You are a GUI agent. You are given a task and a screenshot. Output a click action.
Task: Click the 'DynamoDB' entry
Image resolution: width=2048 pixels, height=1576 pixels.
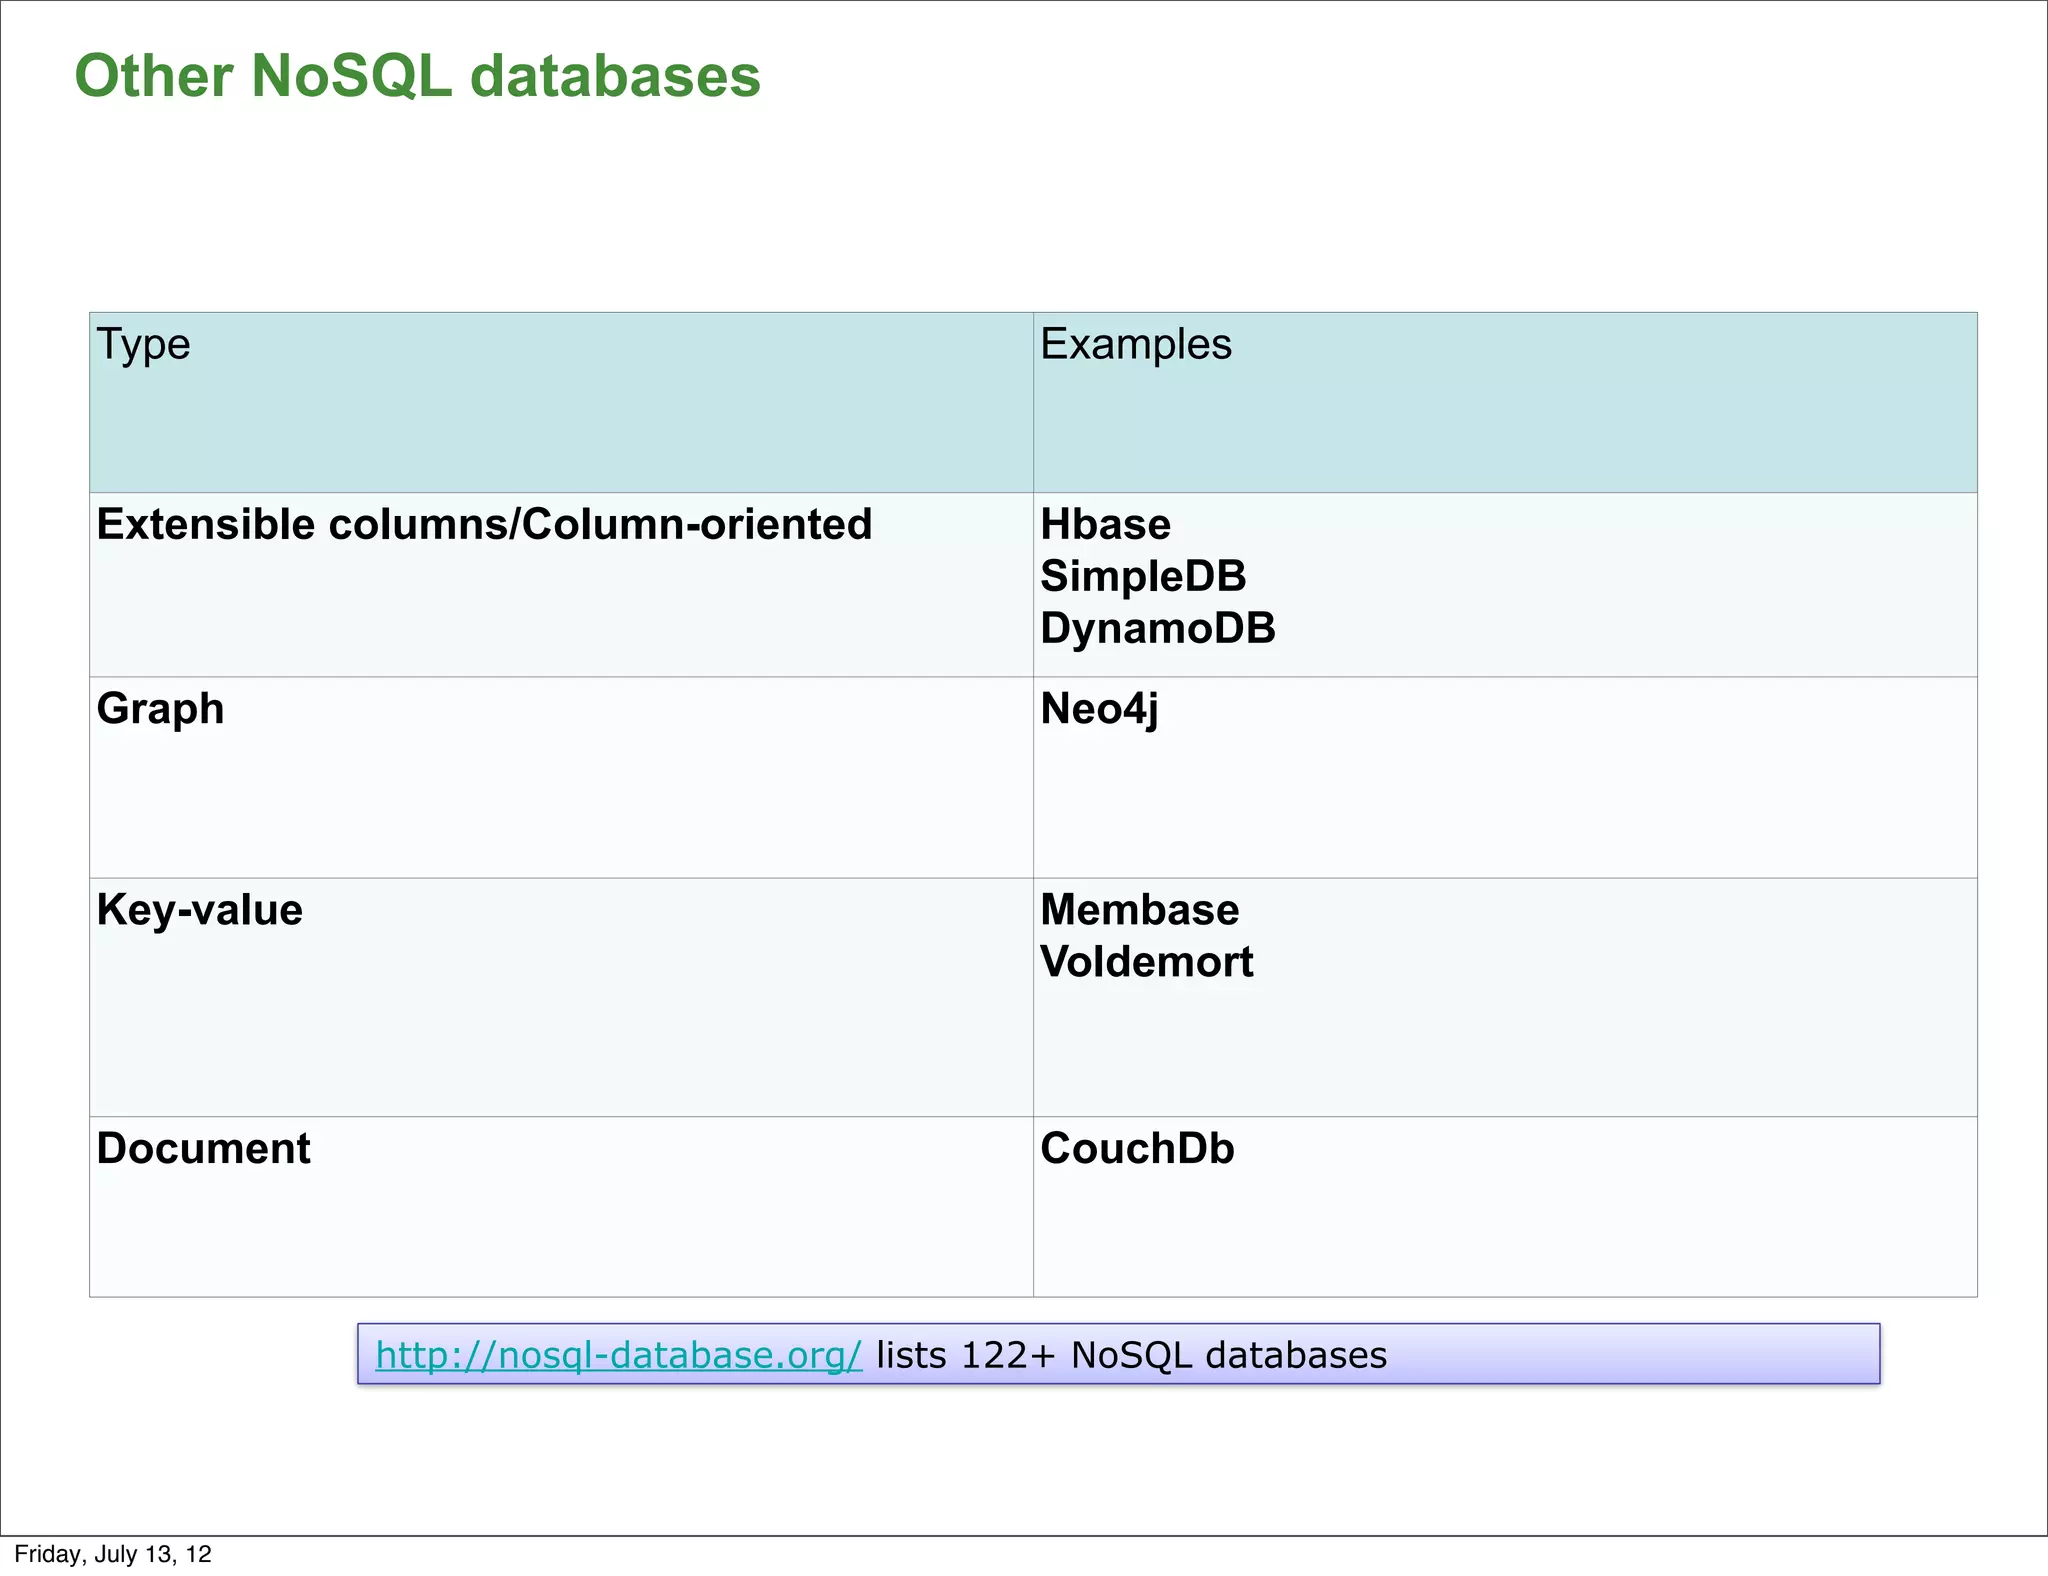pyautogui.click(x=1158, y=629)
